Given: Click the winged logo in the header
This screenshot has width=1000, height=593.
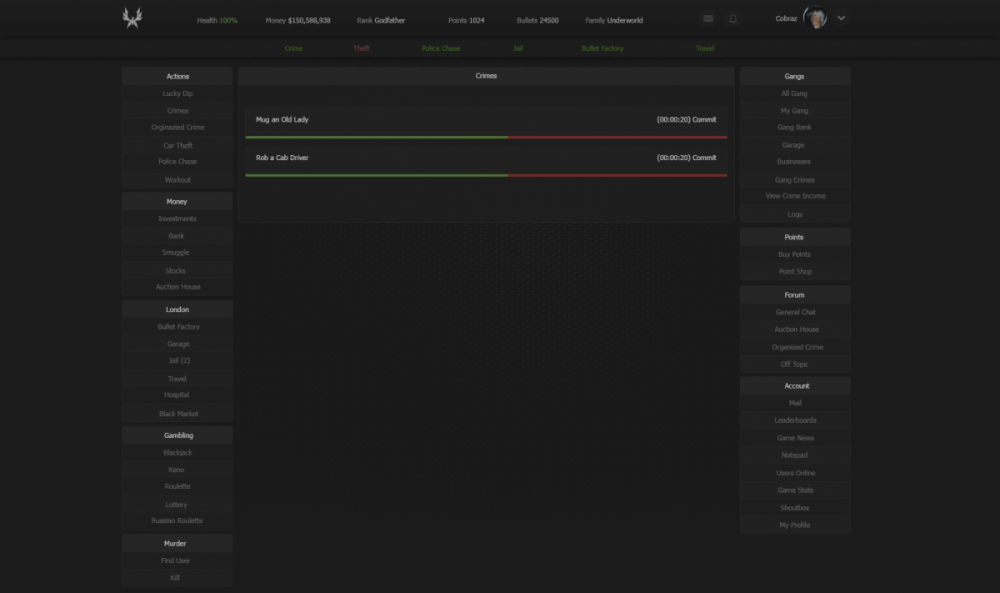Looking at the screenshot, I should tap(132, 19).
